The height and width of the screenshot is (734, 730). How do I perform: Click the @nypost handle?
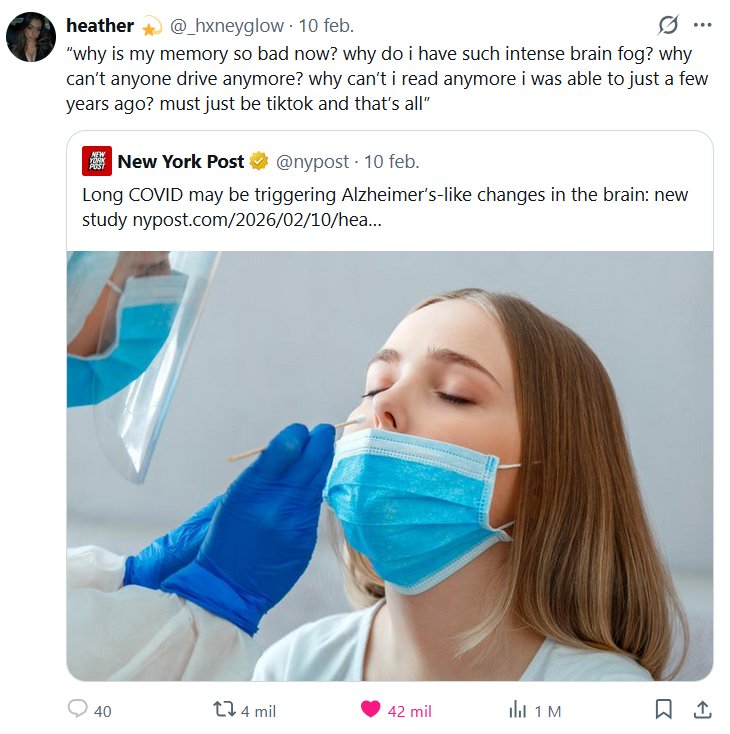pyautogui.click(x=312, y=162)
